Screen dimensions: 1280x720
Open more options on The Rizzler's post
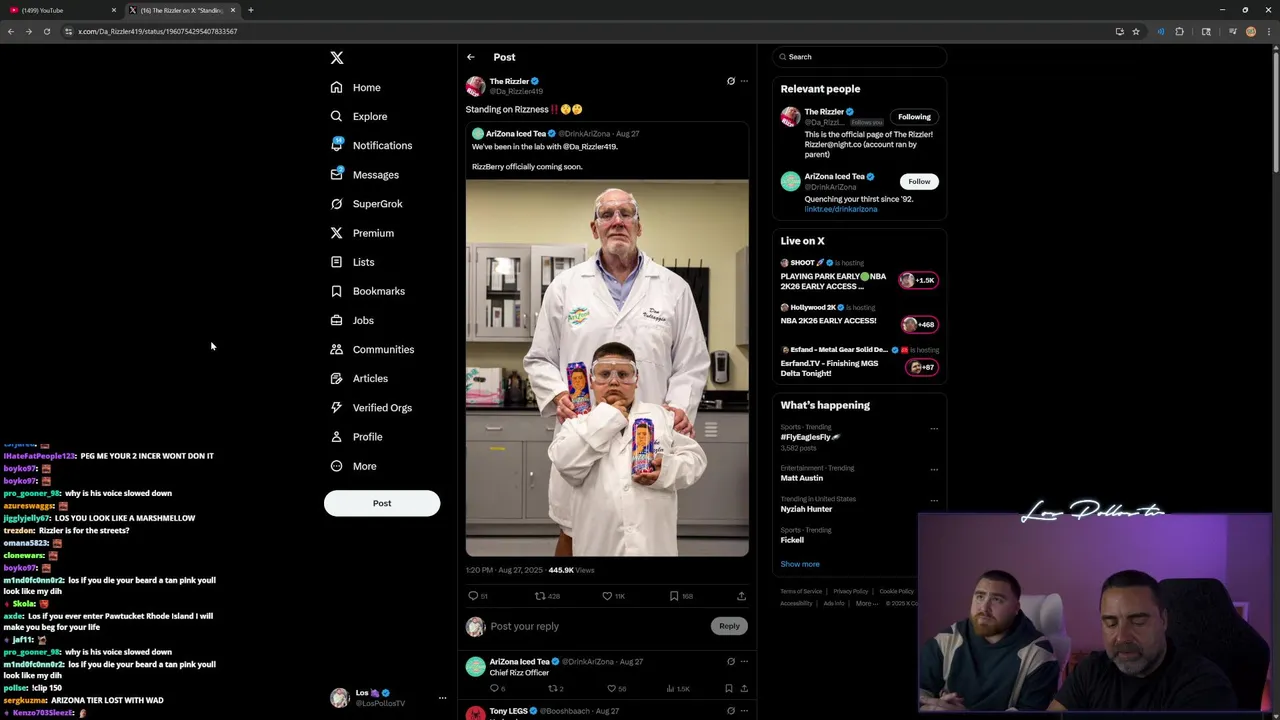744,81
